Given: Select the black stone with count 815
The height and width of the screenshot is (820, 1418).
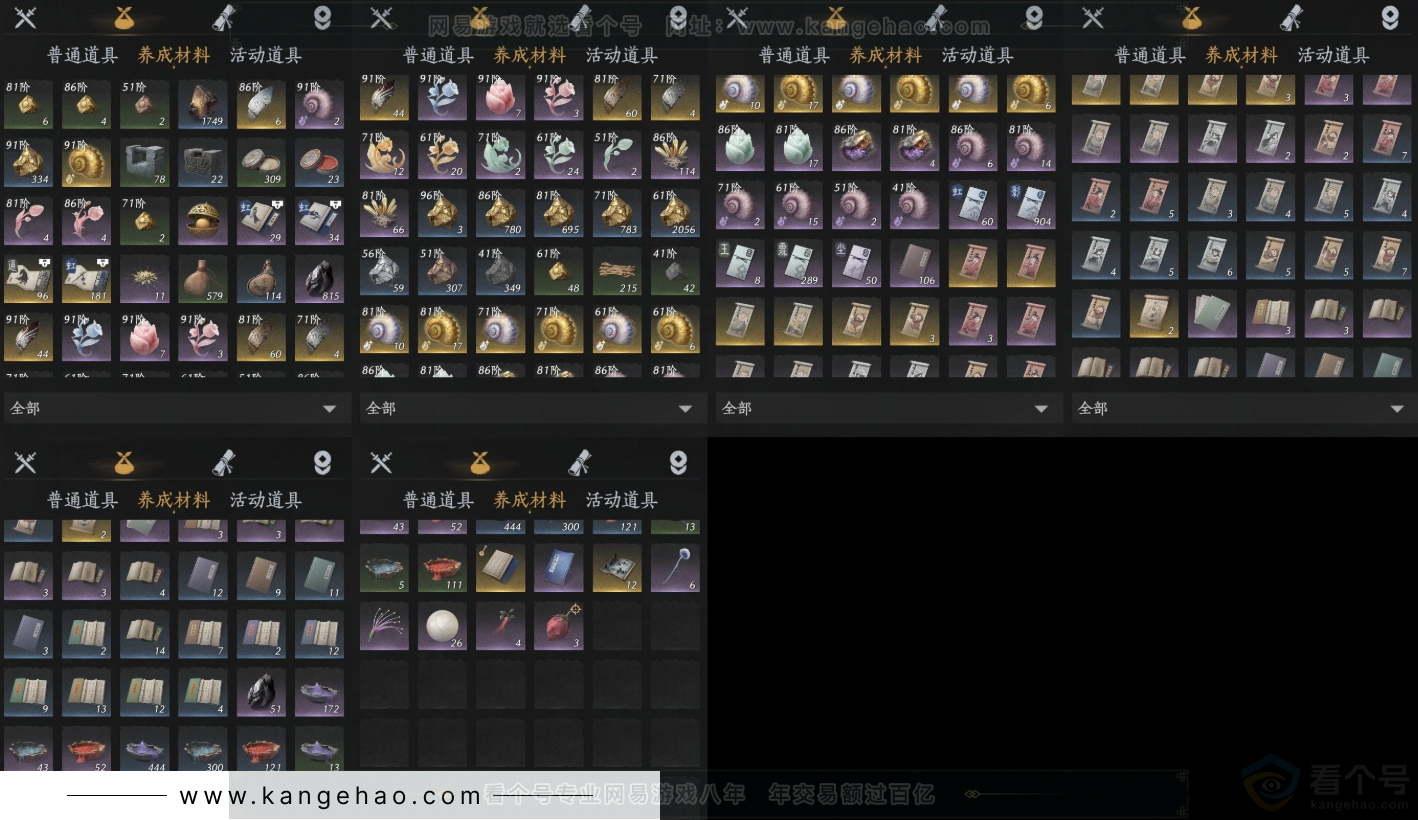Looking at the screenshot, I should [320, 279].
